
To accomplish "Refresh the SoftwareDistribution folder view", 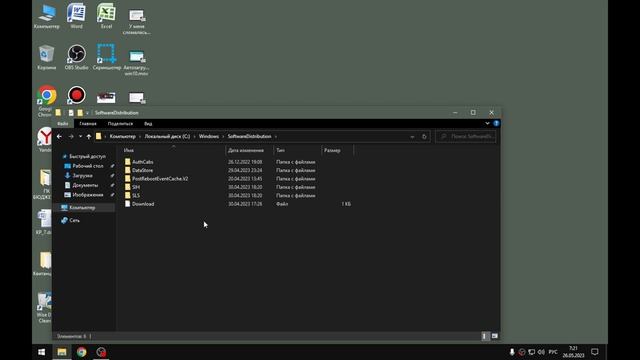I will (424, 136).
